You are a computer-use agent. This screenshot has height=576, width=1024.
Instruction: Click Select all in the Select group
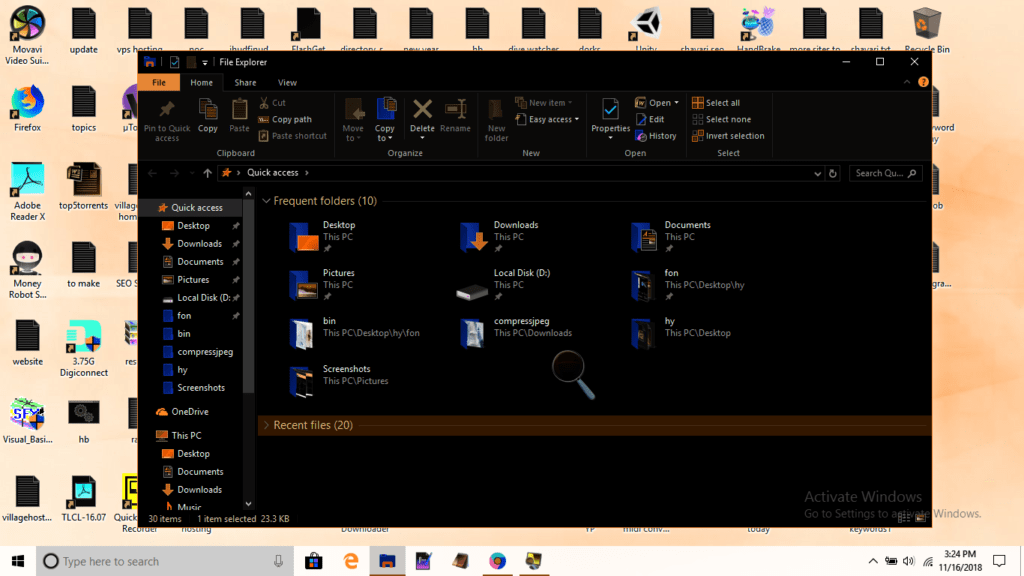pos(722,101)
